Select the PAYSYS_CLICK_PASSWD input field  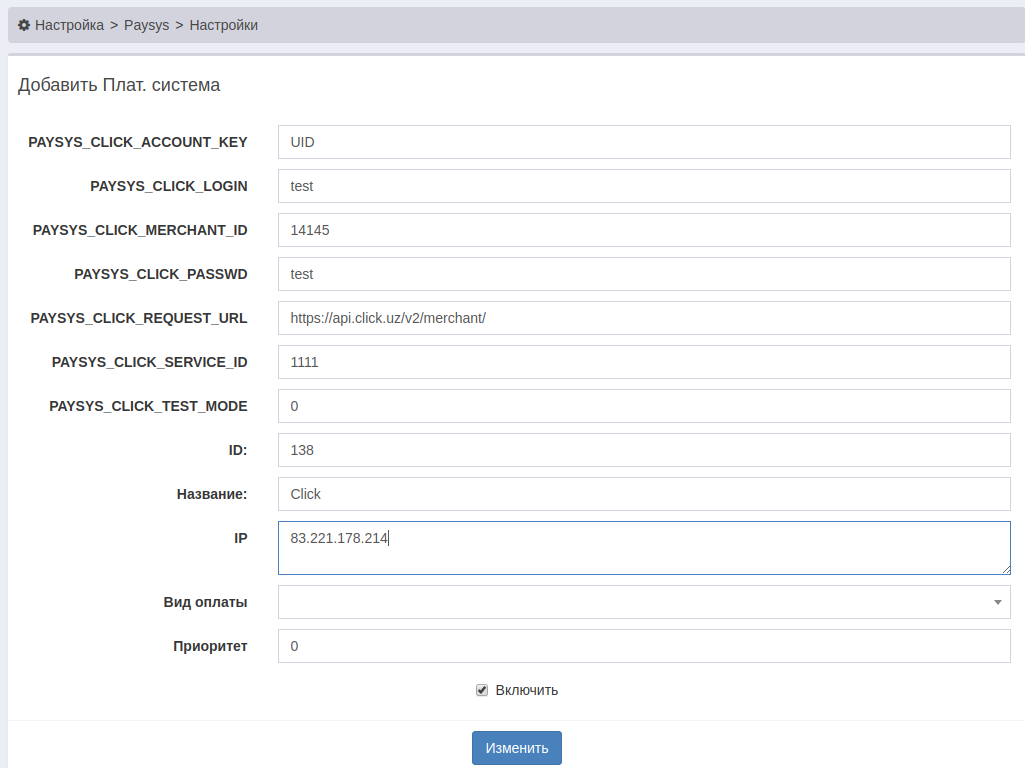(x=644, y=274)
